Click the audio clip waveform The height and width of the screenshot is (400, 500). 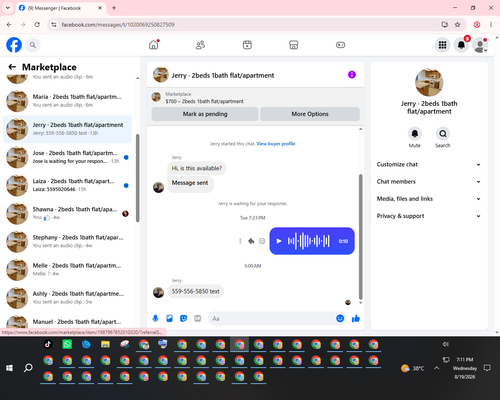tap(309, 241)
